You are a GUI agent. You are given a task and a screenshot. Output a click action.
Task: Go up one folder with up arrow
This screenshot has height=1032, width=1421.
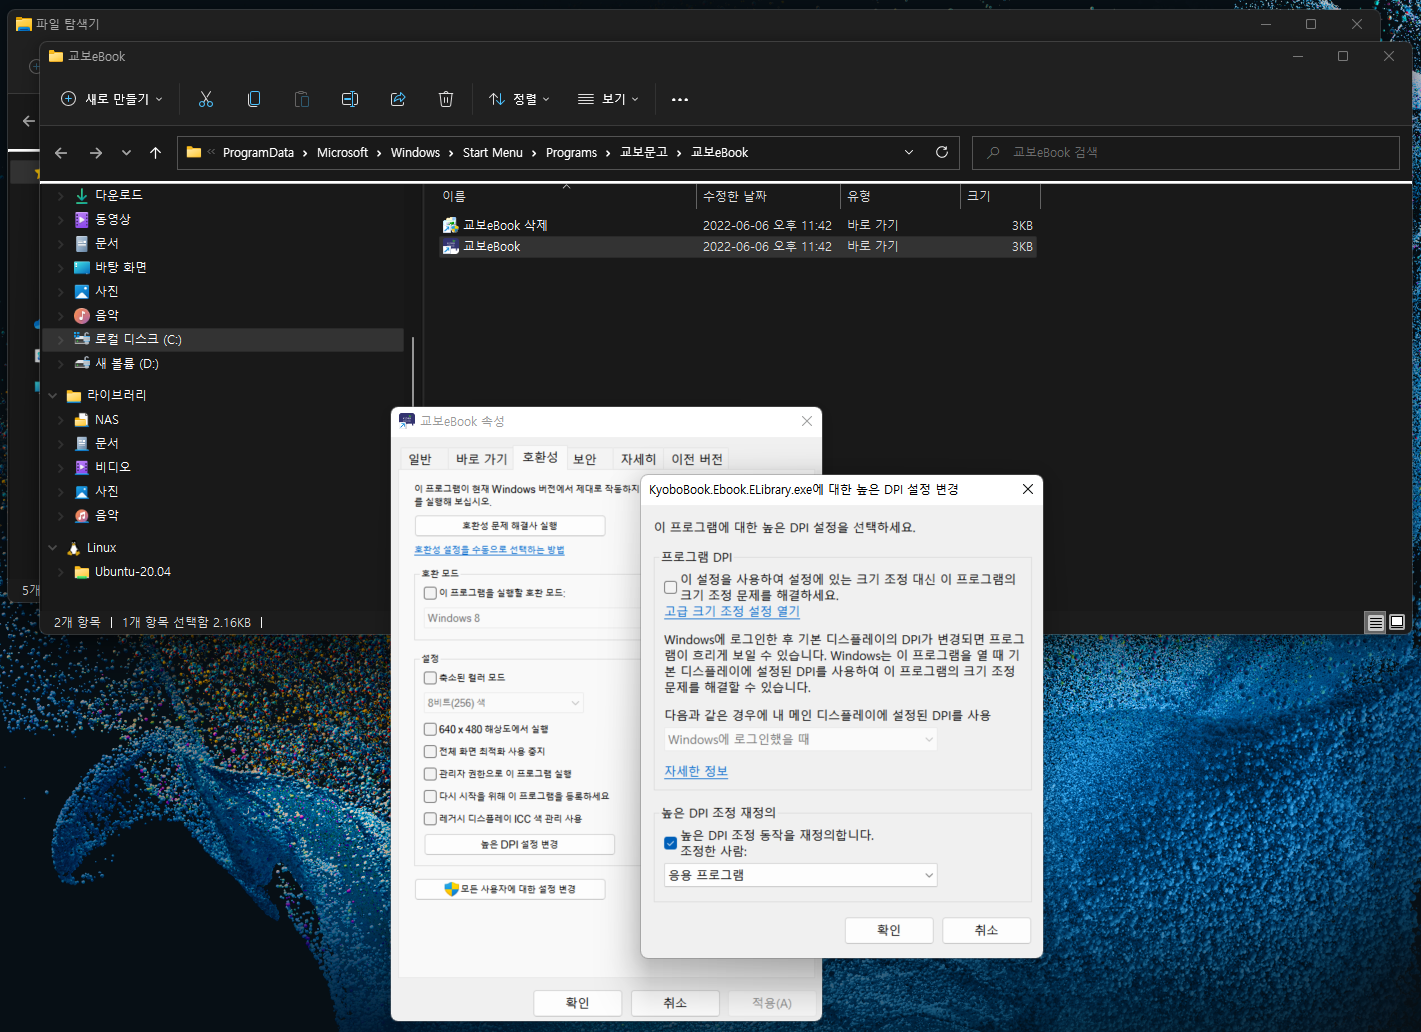pos(155,153)
